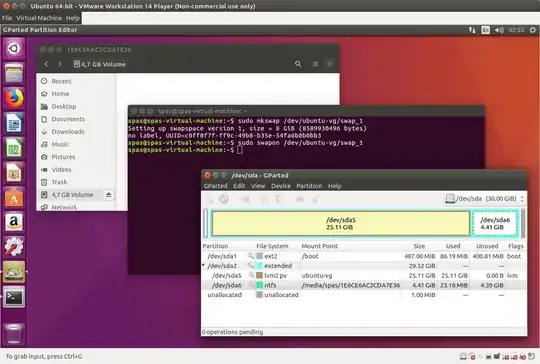540x364 pixels.
Task: Open the /dev/sda device selector dropdown
Action: pos(484,199)
